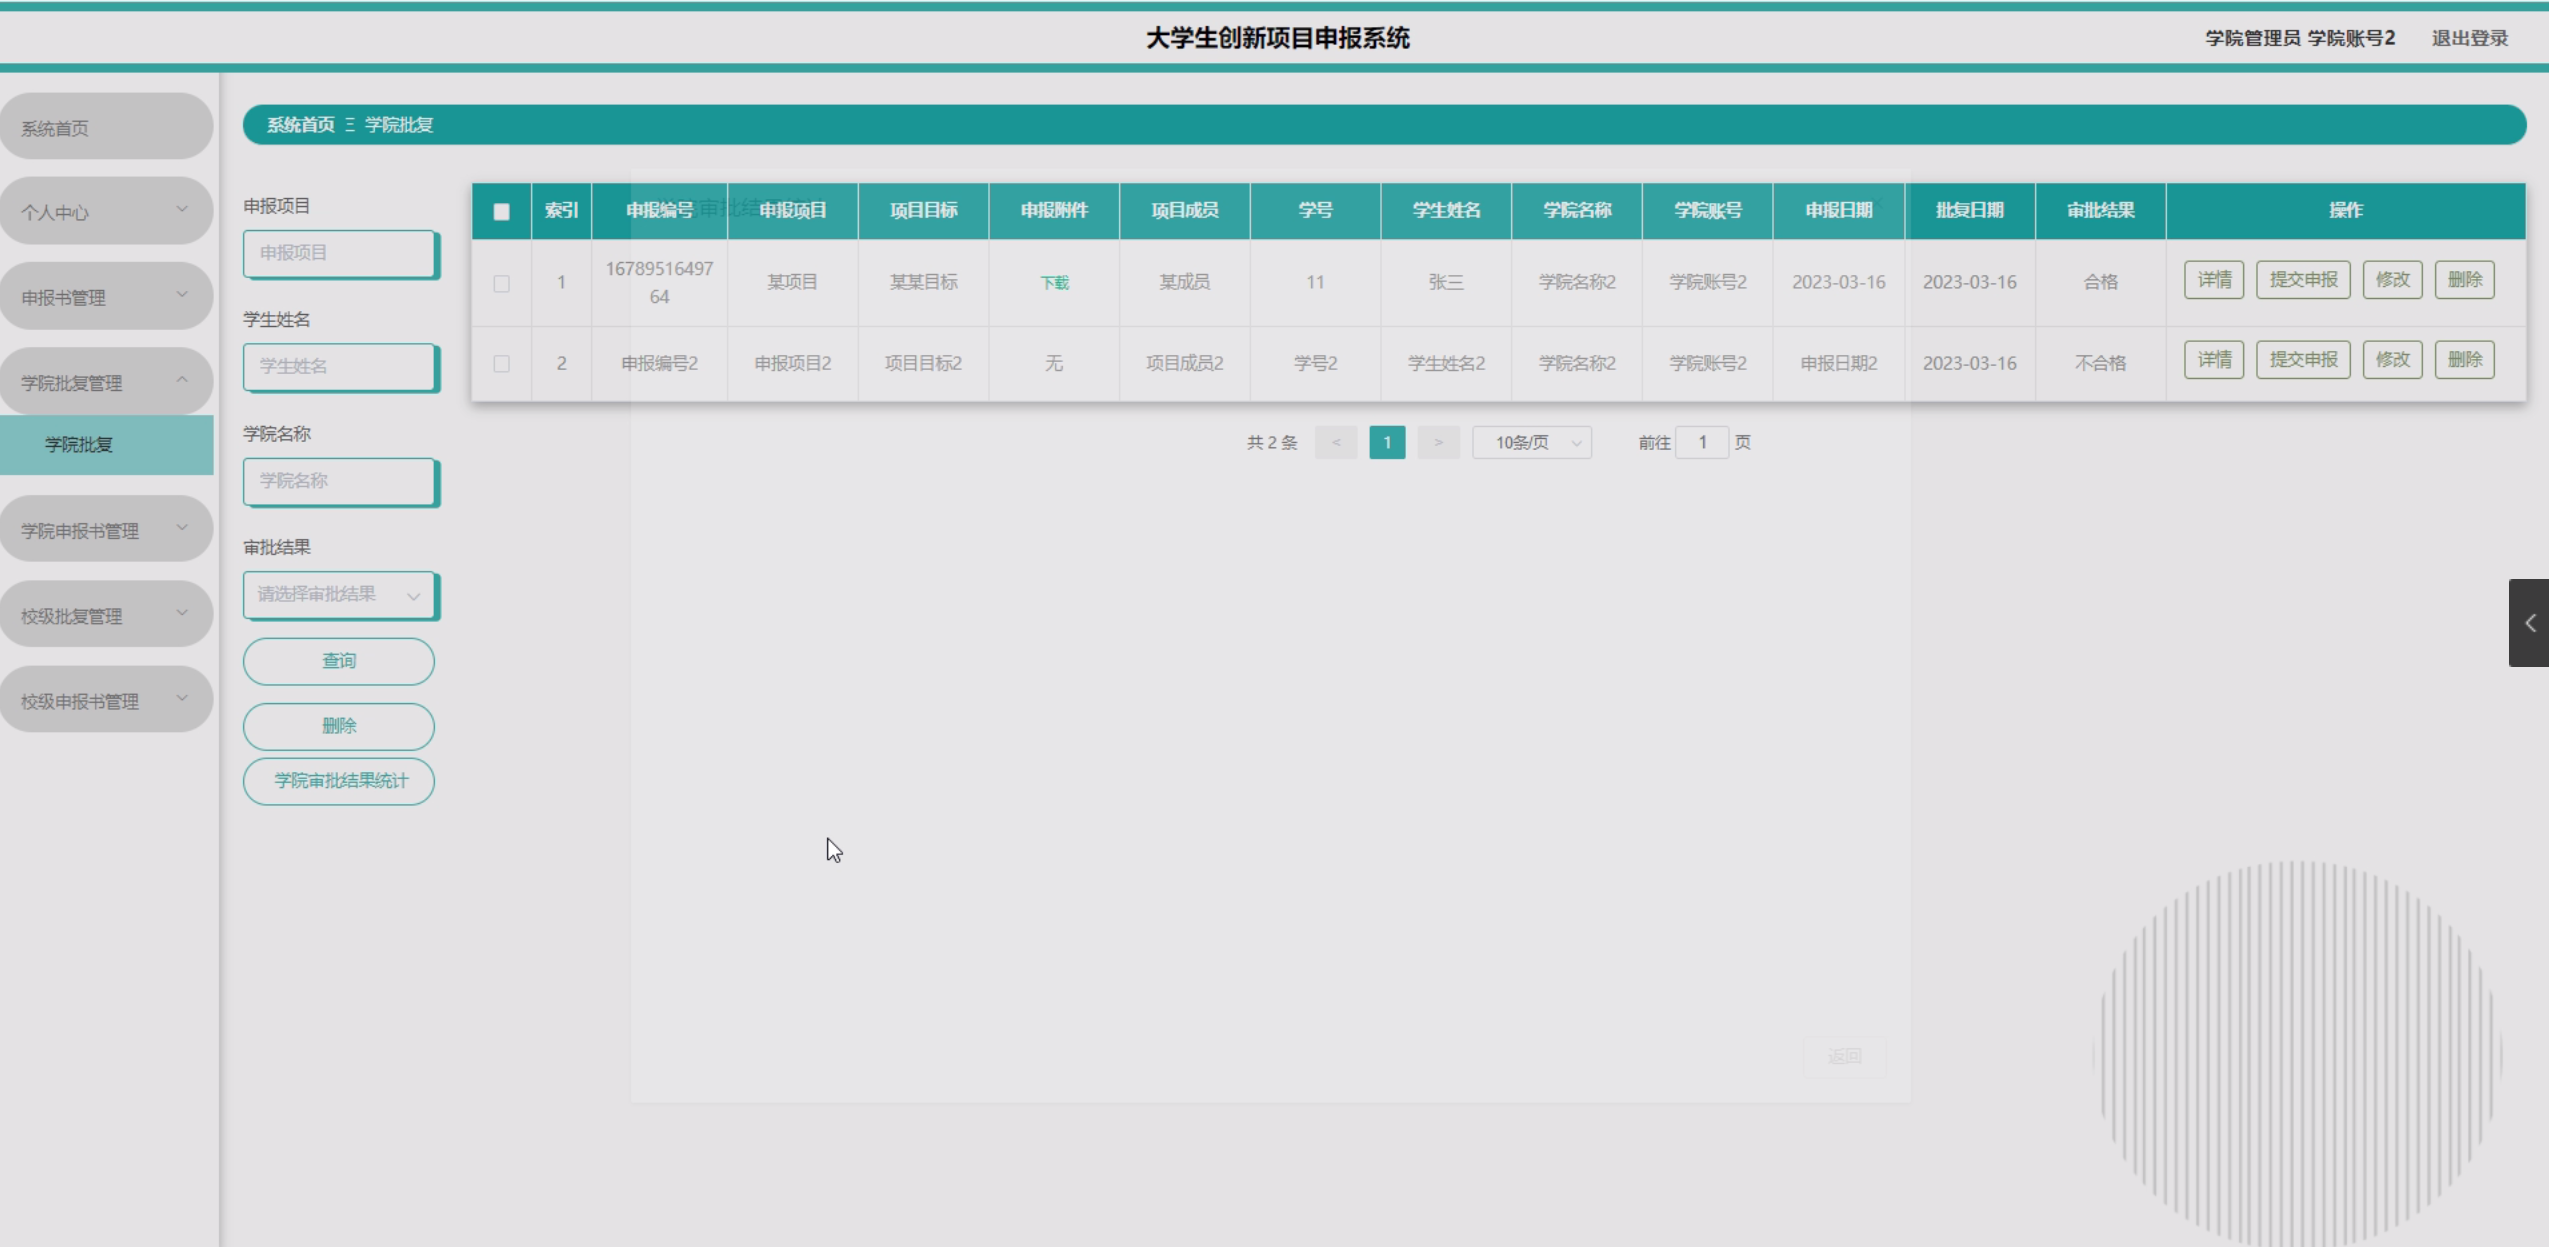Expand 申报书管理 sidebar chevron

[x=182, y=294]
